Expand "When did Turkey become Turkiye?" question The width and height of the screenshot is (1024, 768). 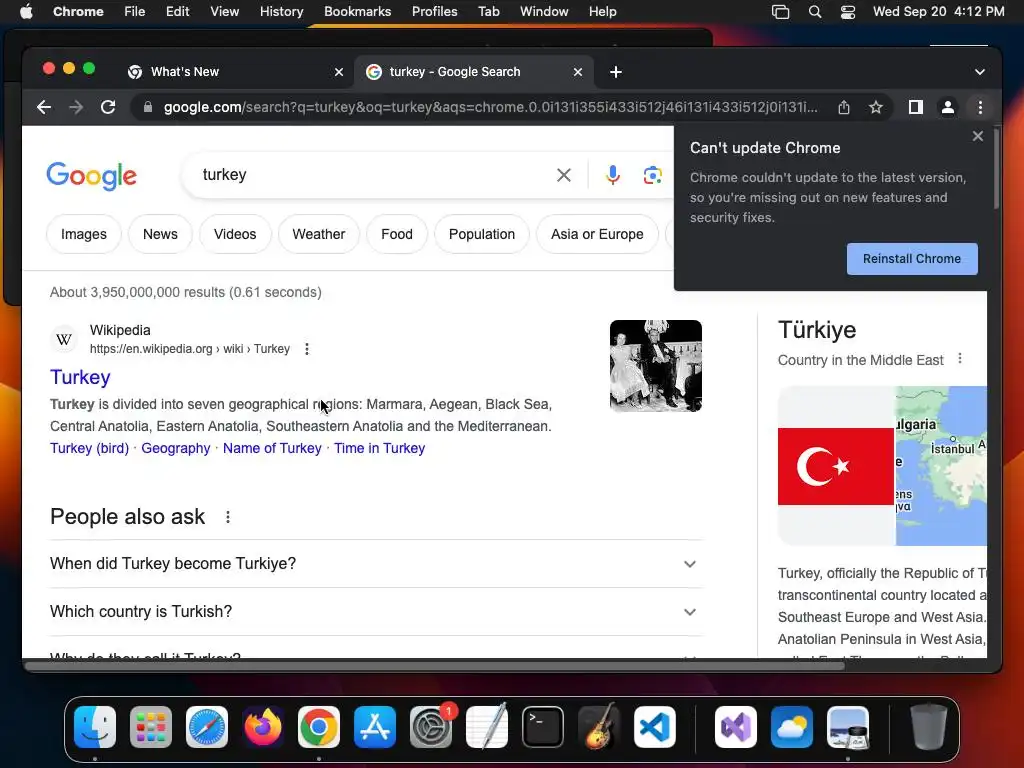tap(376, 564)
